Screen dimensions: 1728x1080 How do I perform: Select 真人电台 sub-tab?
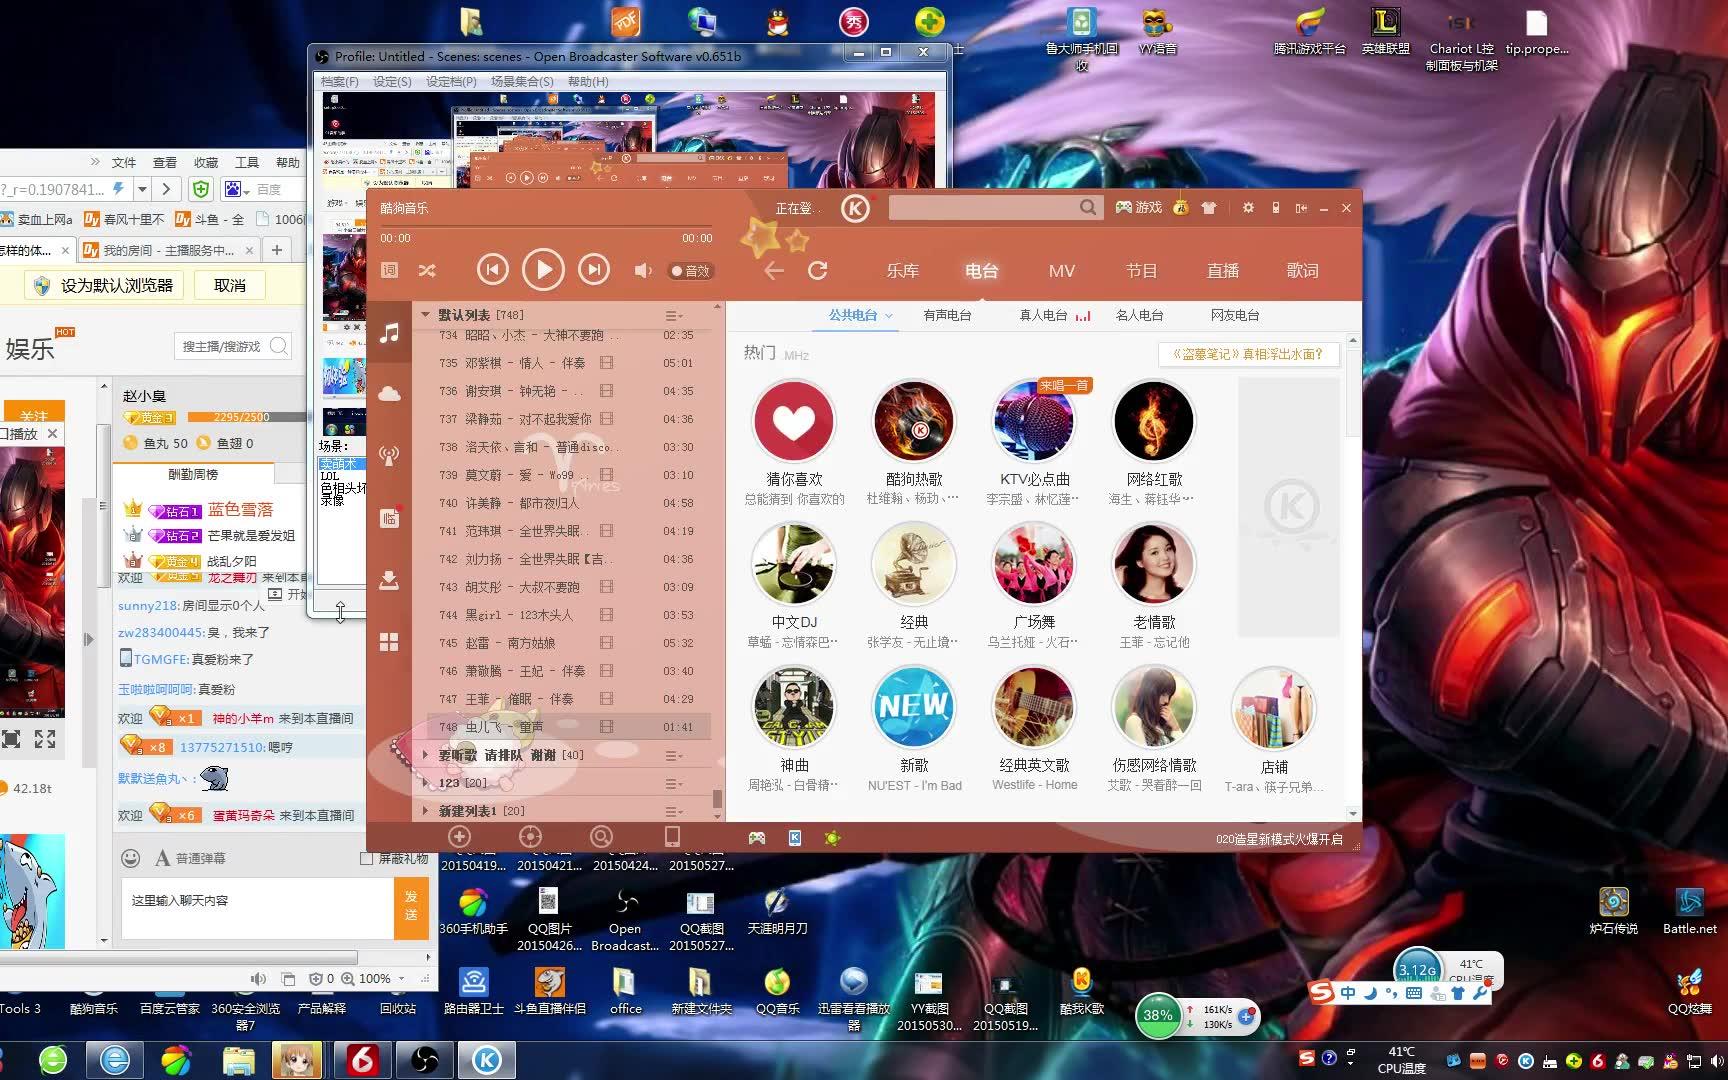[1043, 315]
